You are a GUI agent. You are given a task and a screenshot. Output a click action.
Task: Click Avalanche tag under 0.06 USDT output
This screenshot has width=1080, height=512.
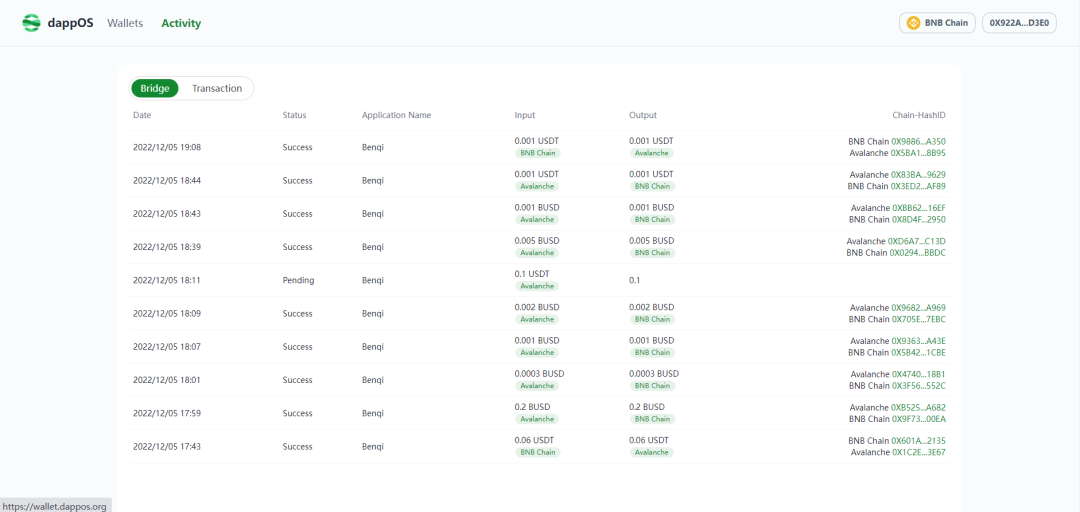(x=651, y=452)
